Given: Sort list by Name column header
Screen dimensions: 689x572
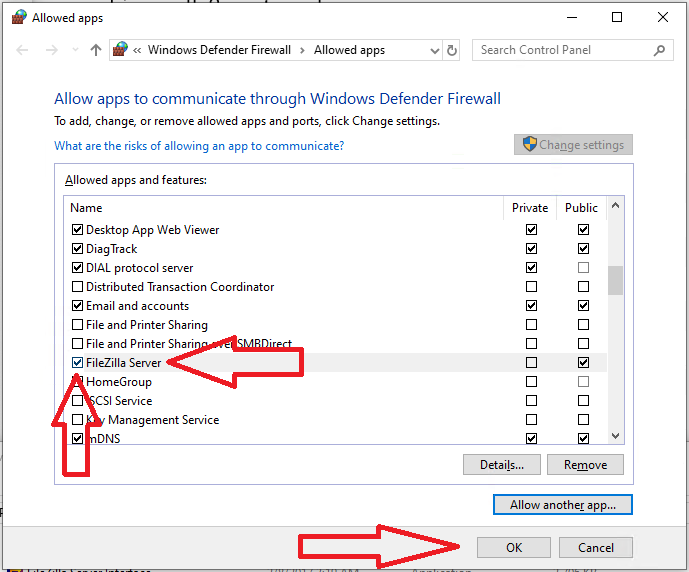Looking at the screenshot, I should tap(86, 208).
